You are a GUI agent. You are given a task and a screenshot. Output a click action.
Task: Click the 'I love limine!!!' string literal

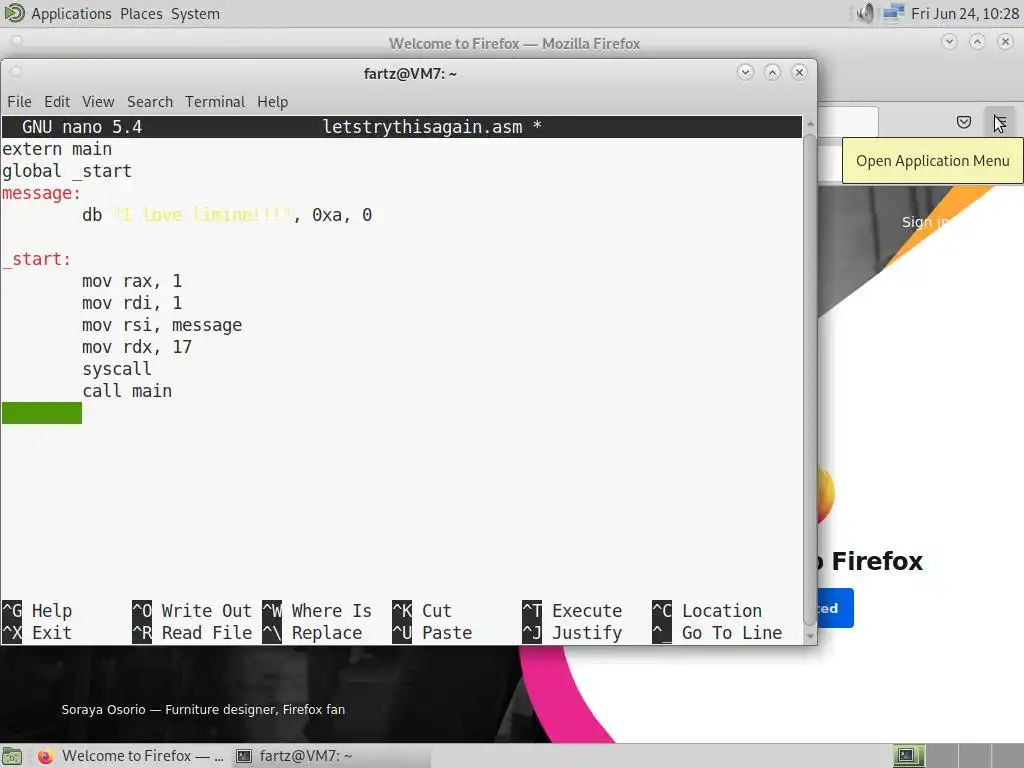202,215
